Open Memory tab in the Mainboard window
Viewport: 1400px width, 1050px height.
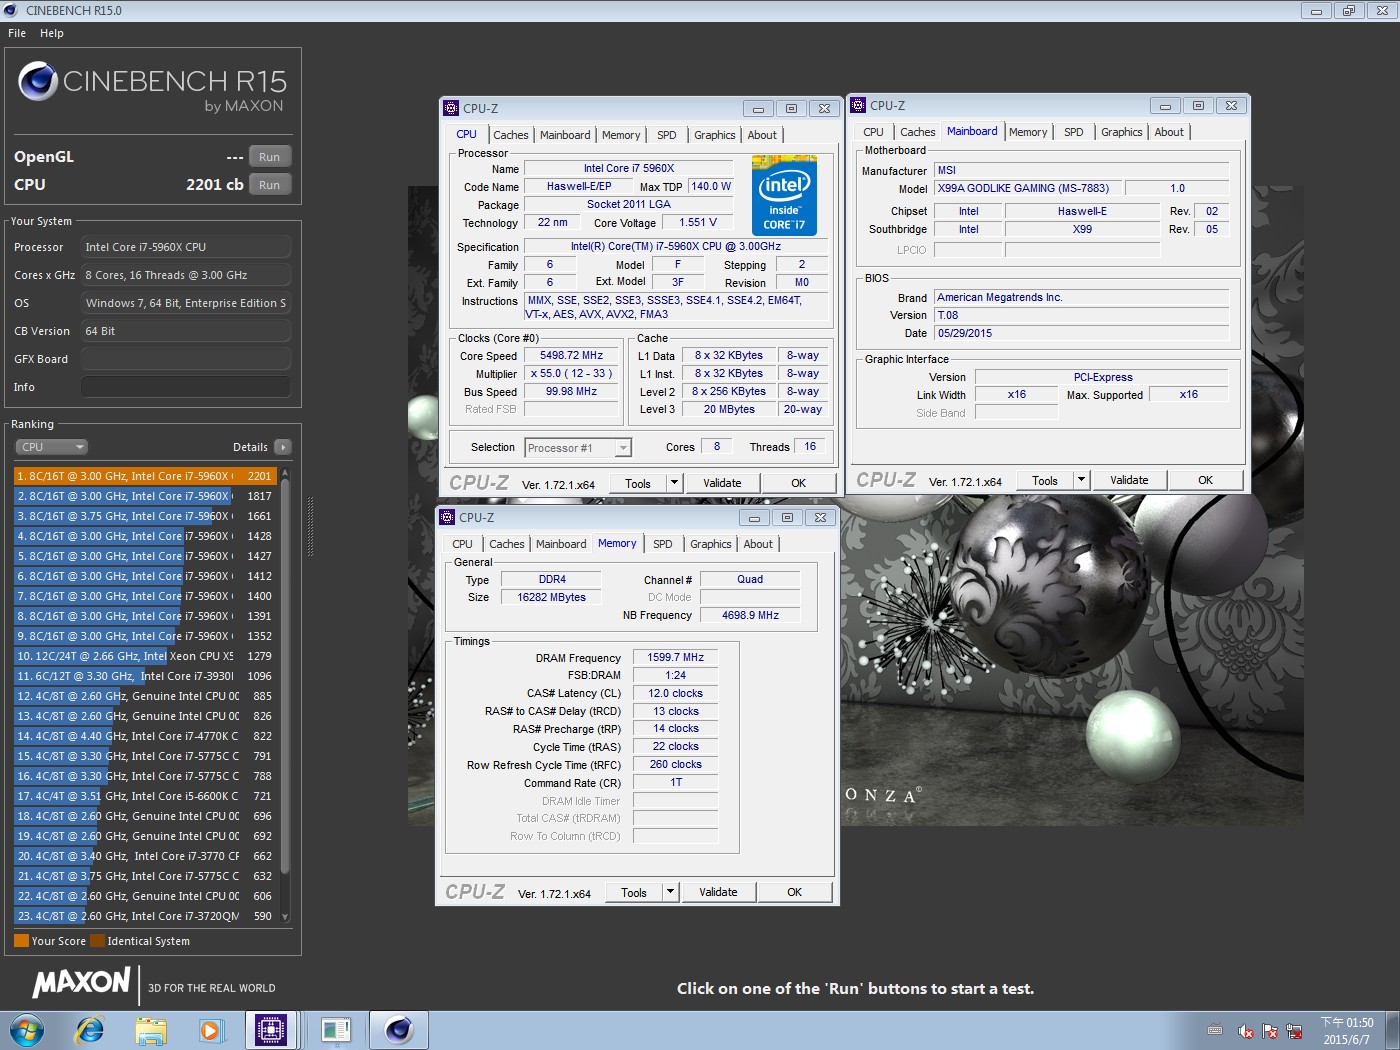(1028, 132)
